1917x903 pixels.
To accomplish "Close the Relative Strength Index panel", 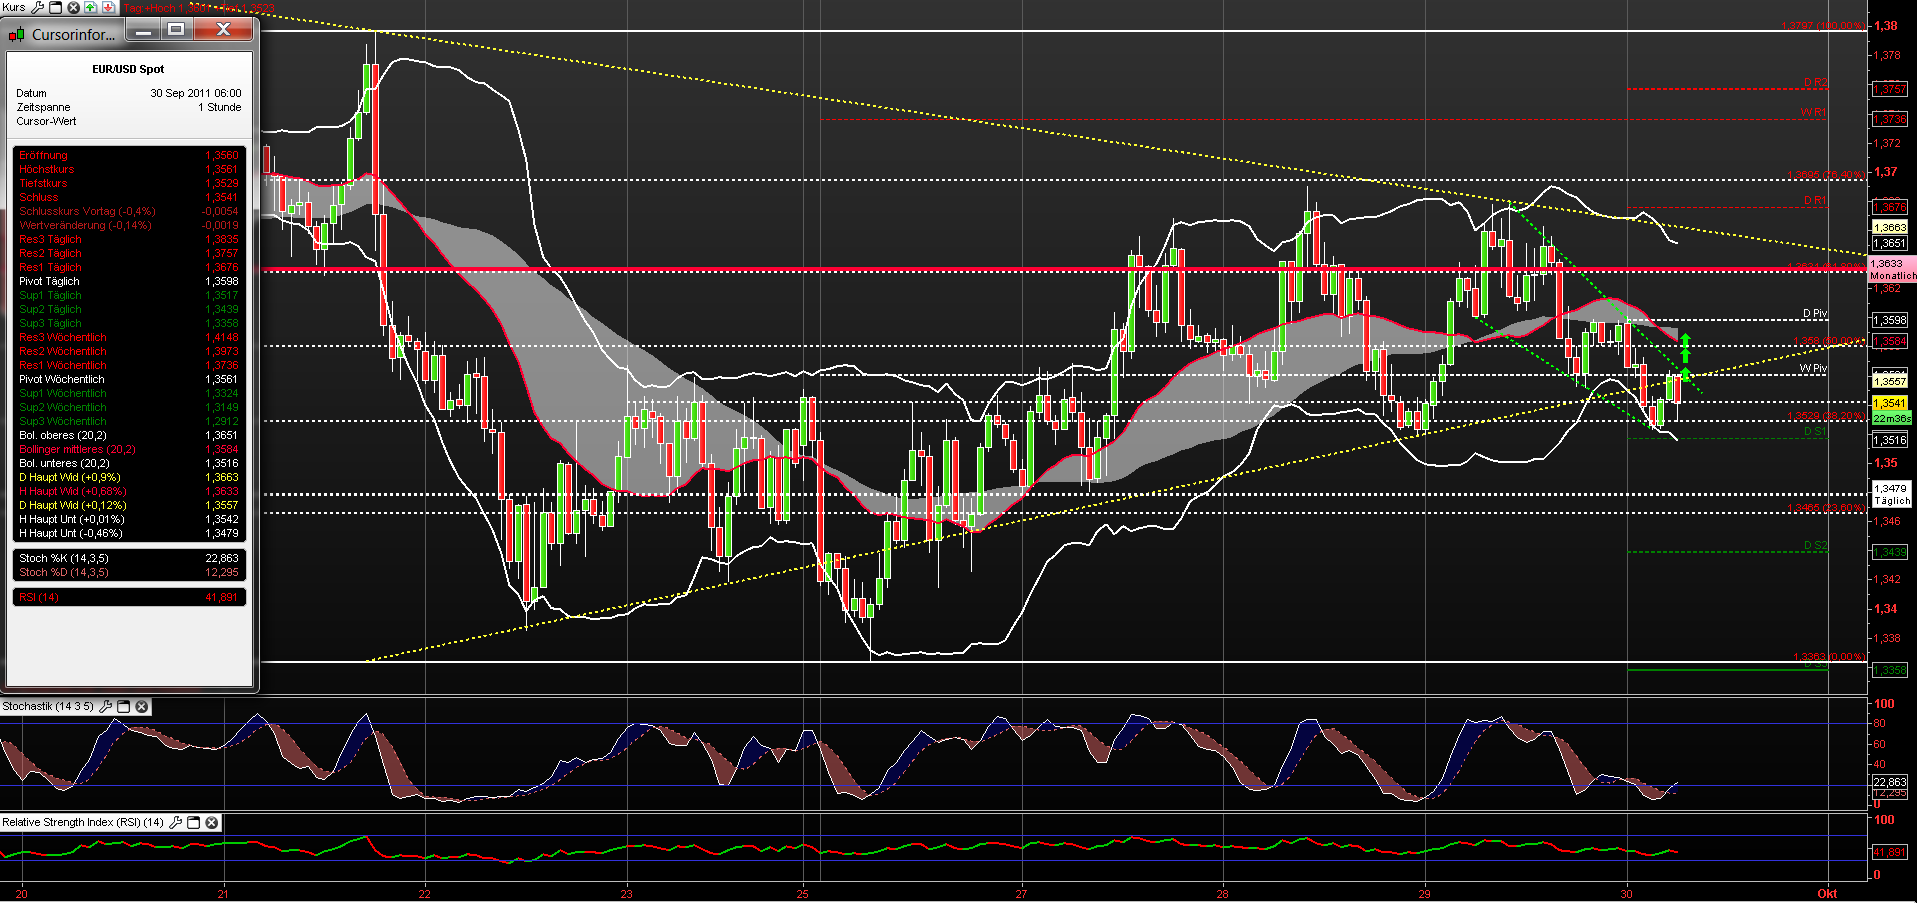I will pyautogui.click(x=212, y=822).
